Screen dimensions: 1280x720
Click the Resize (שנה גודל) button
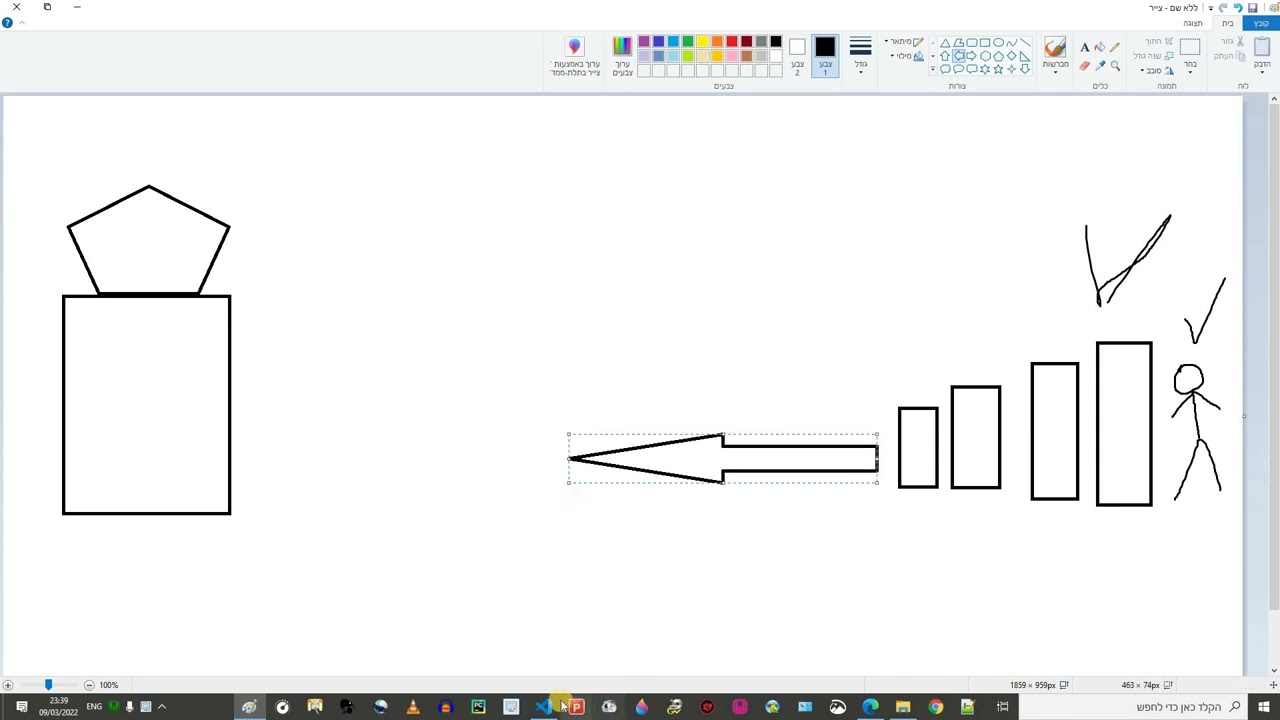coord(1153,56)
